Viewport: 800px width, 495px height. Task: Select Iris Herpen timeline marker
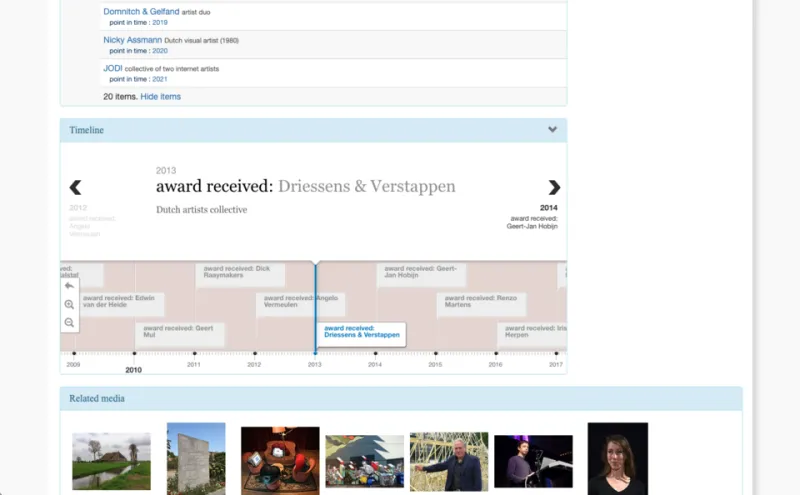click(532, 335)
